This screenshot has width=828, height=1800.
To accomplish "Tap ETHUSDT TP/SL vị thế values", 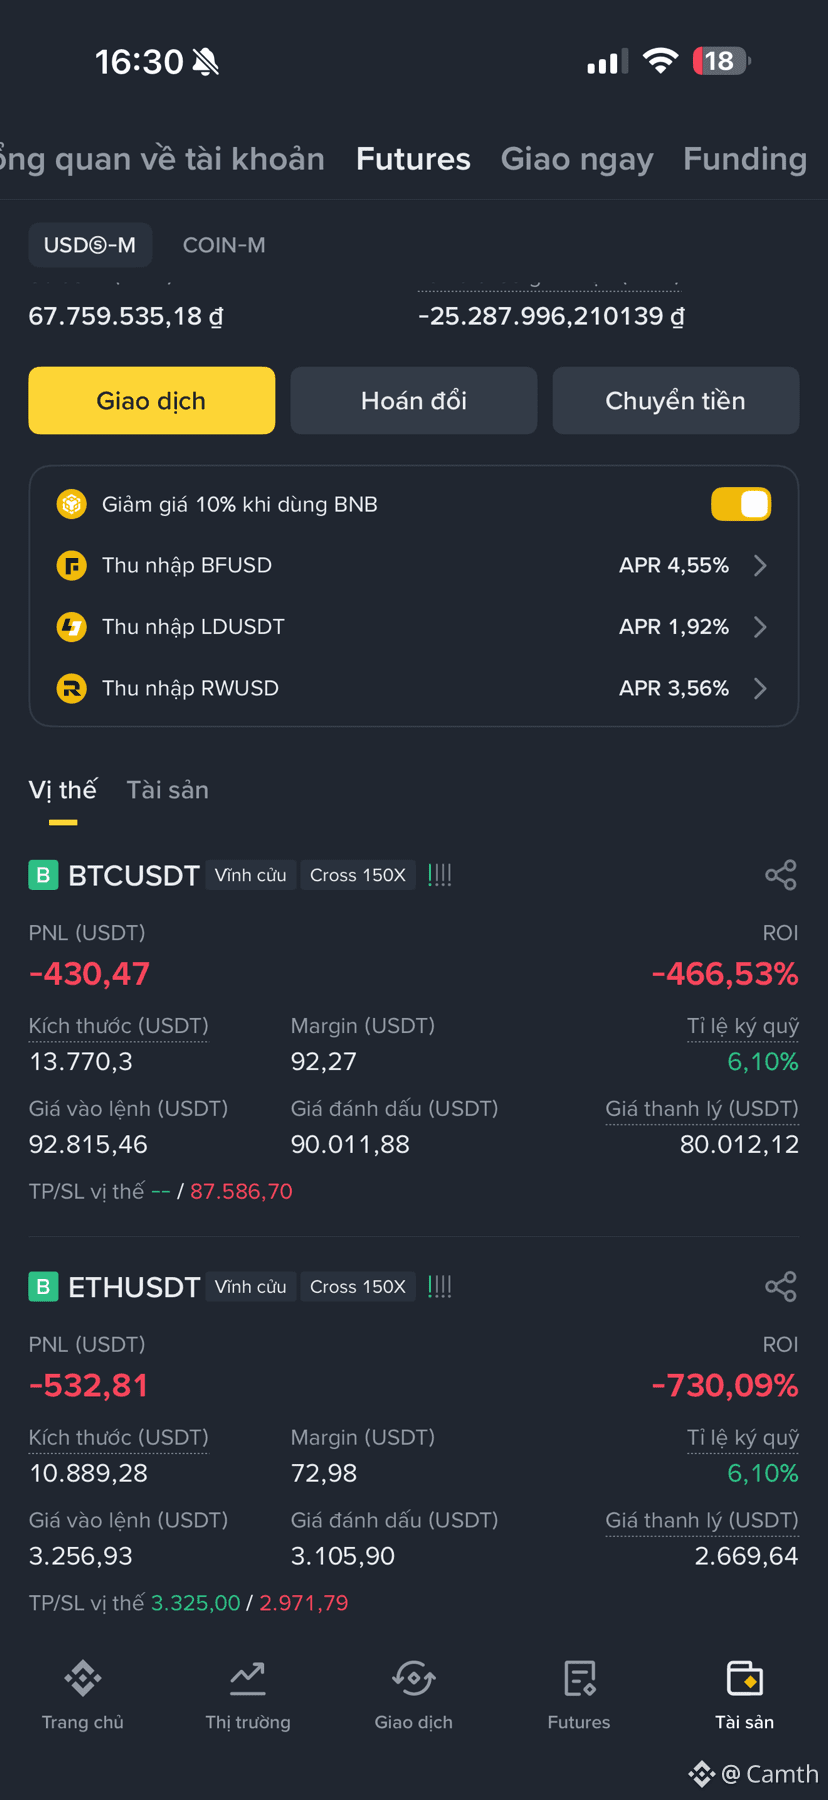I will [250, 1603].
